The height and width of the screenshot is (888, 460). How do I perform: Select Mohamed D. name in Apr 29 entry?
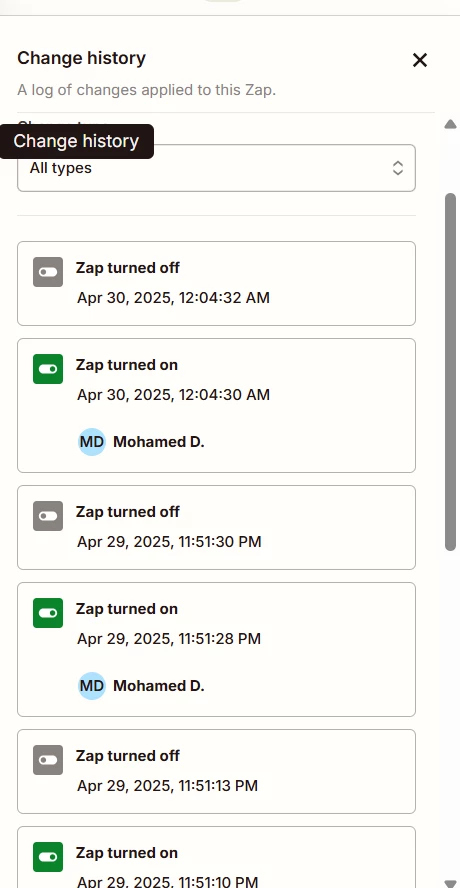159,686
